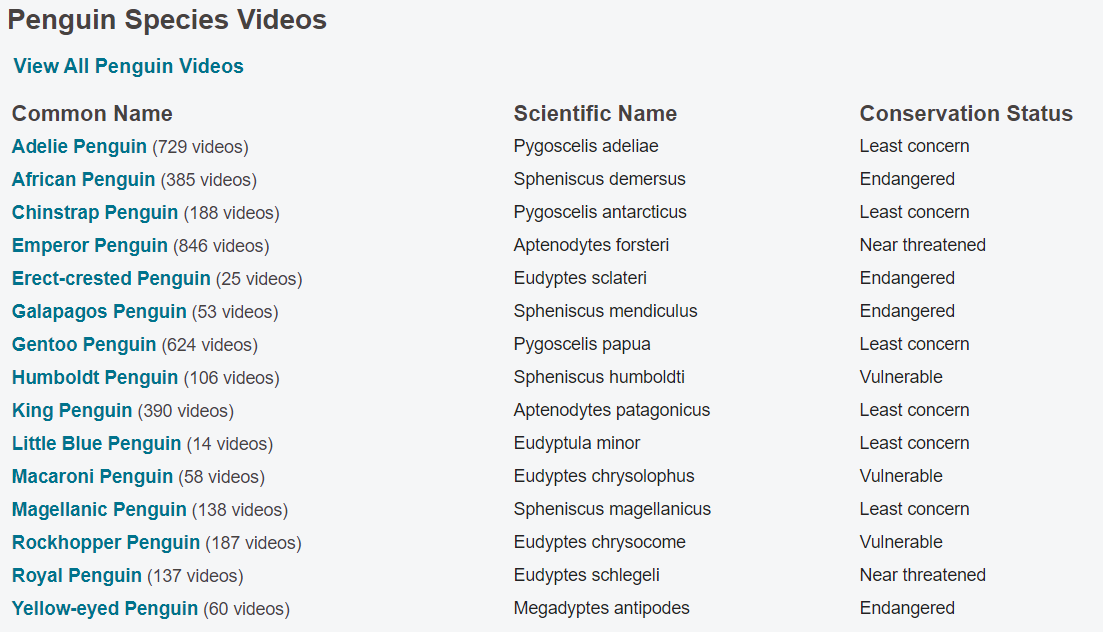The height and width of the screenshot is (632, 1103).
Task: Click the Common Name column heading
Action: click(x=92, y=113)
